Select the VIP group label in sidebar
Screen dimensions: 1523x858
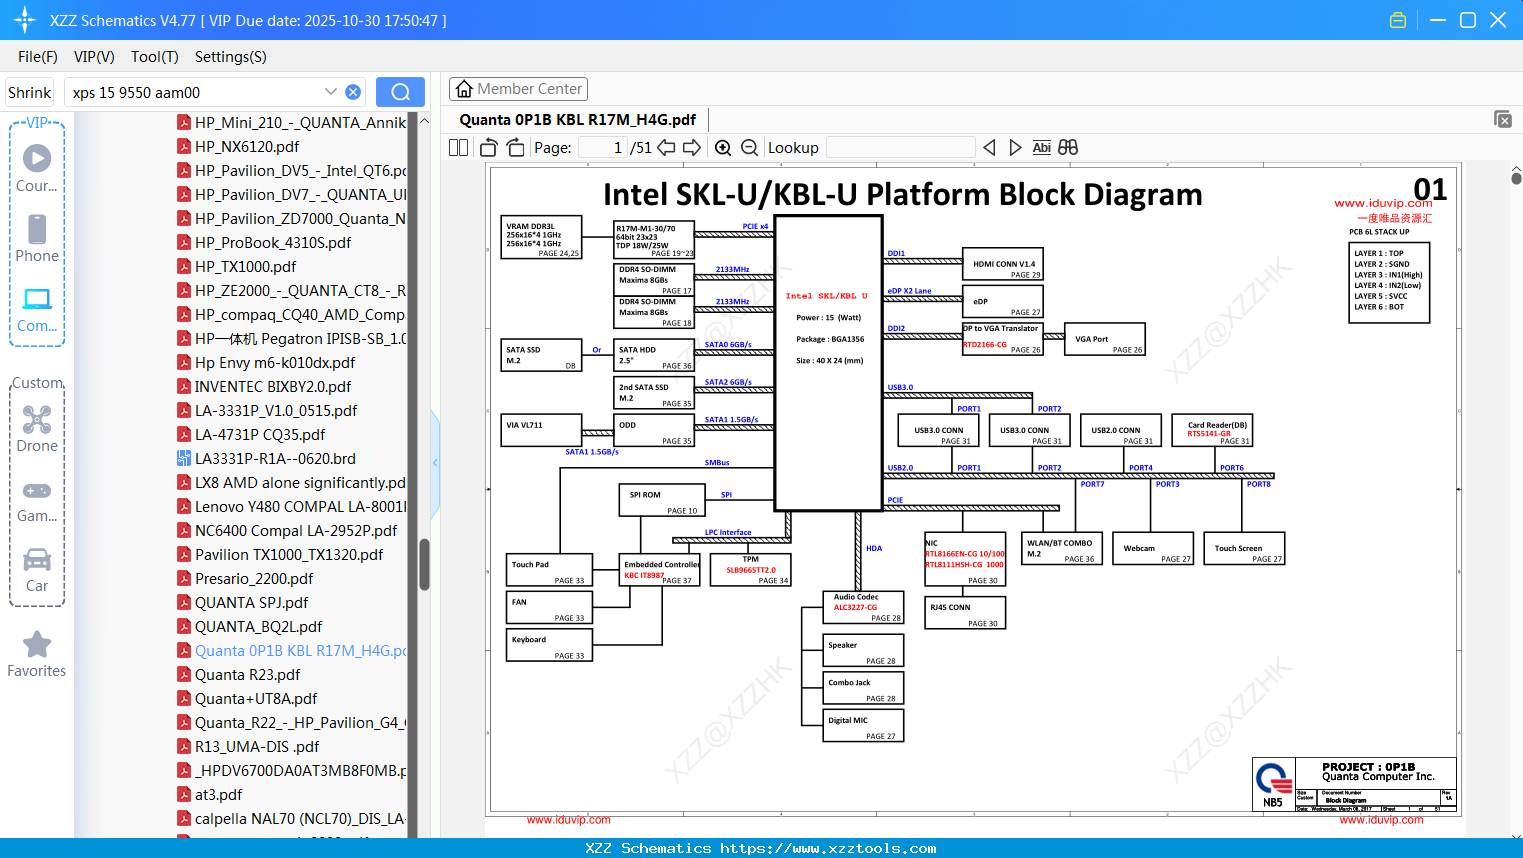pos(37,122)
